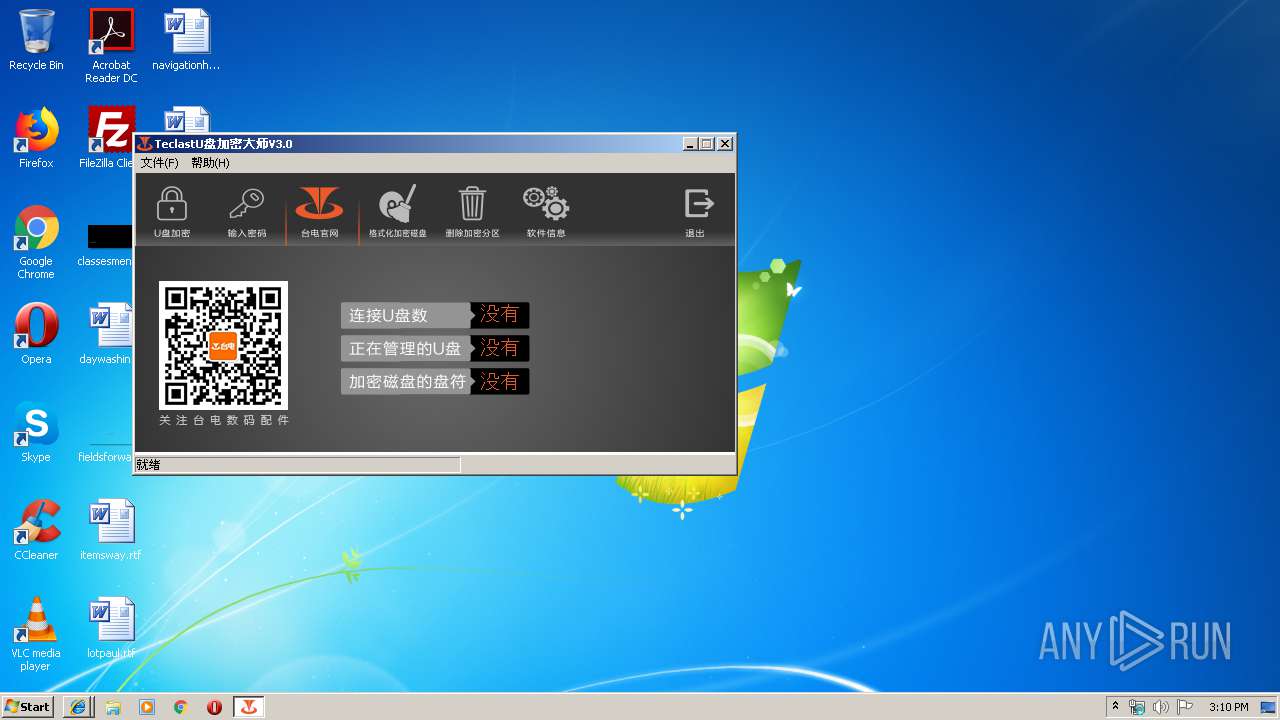Open Windows Media Player taskbar icon
Screen dimensions: 1280x720
[147, 707]
